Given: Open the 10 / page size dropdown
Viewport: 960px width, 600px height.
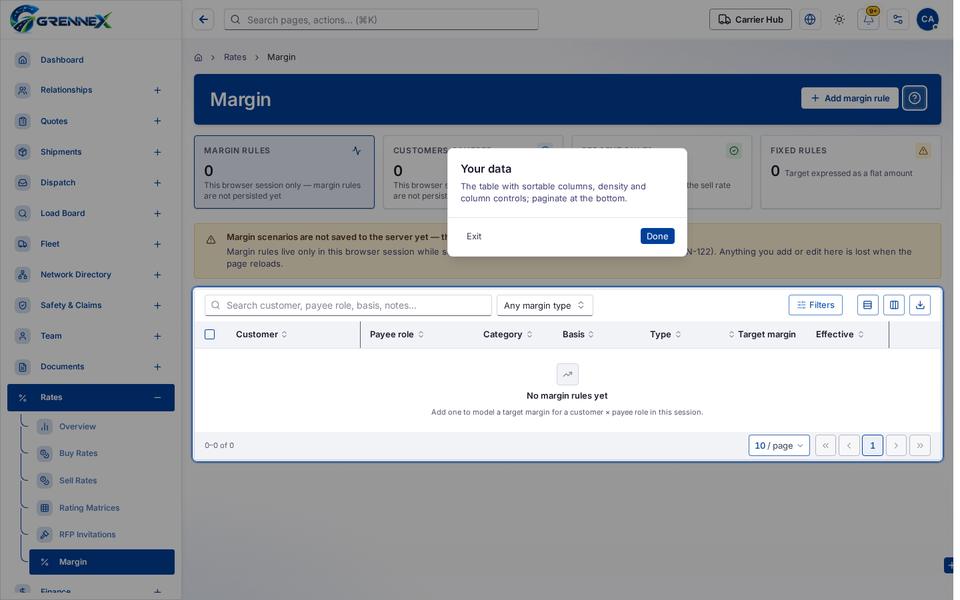Looking at the screenshot, I should (x=779, y=445).
